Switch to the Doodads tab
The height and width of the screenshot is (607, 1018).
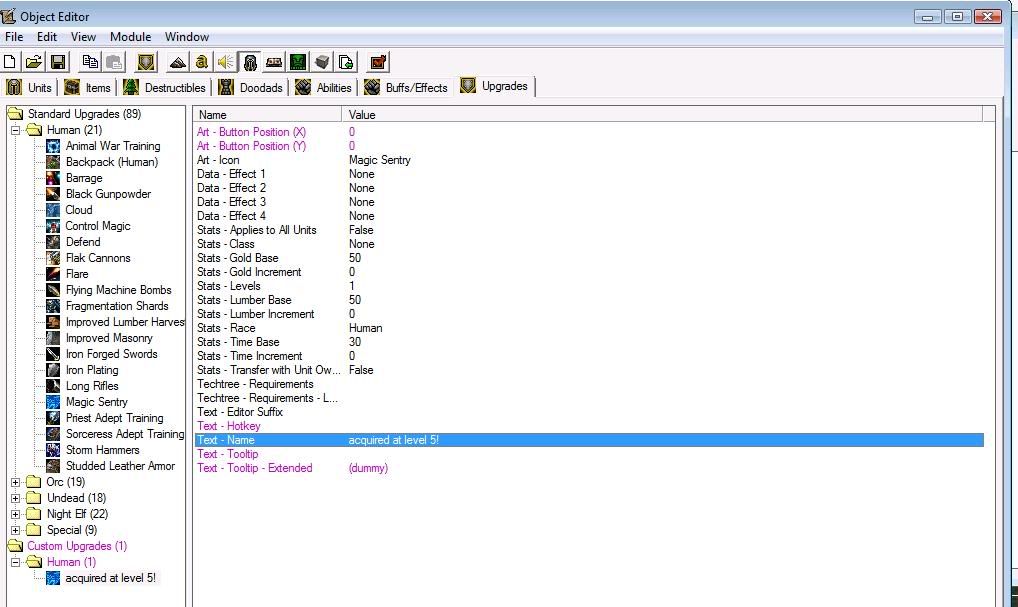[251, 87]
